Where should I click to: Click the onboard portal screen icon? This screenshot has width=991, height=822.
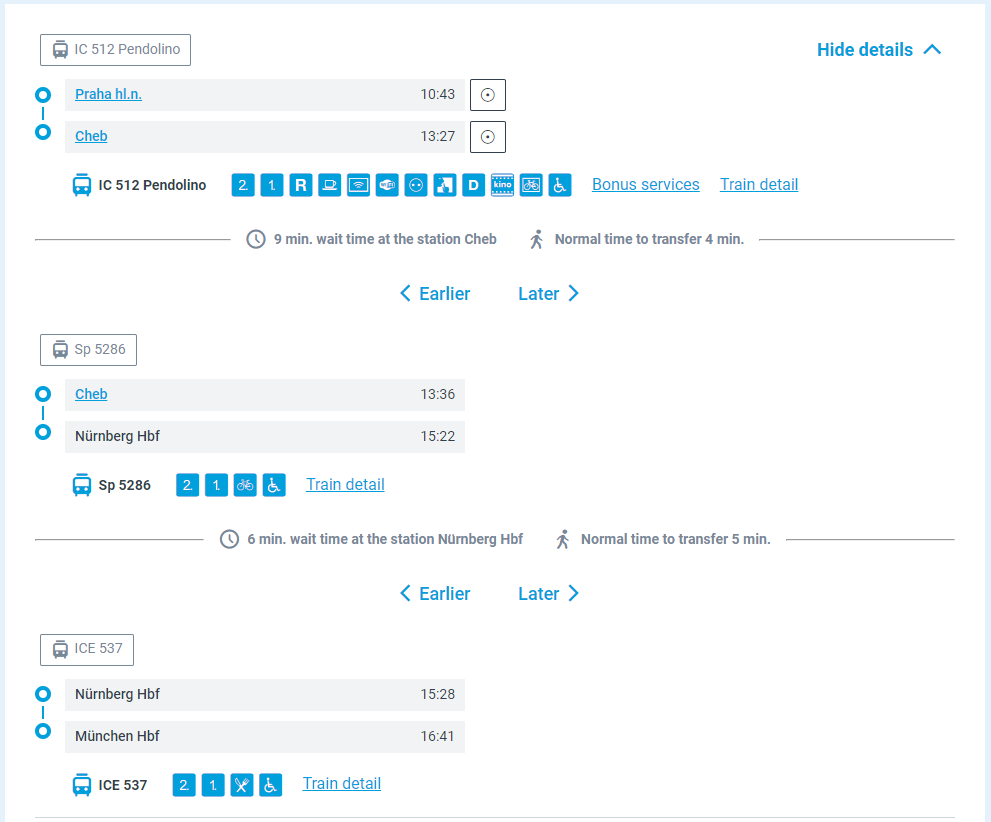(x=358, y=185)
